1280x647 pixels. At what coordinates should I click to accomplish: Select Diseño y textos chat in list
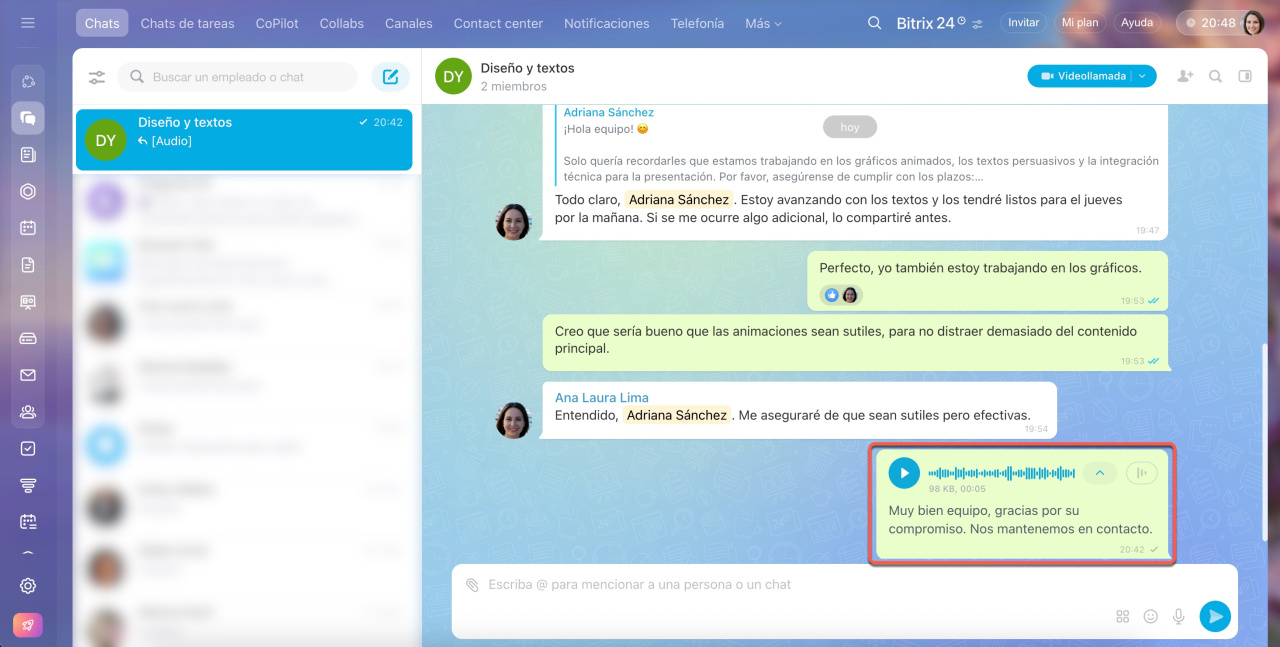(x=244, y=139)
